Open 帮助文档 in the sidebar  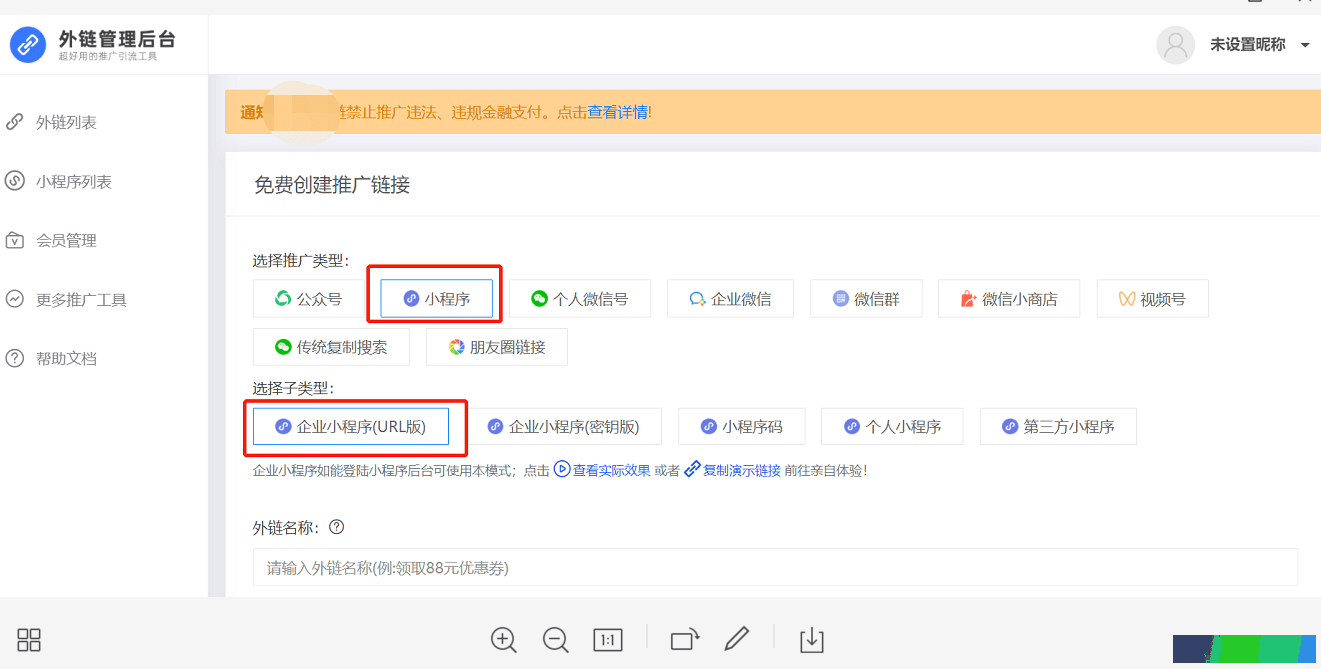pyautogui.click(x=66, y=358)
